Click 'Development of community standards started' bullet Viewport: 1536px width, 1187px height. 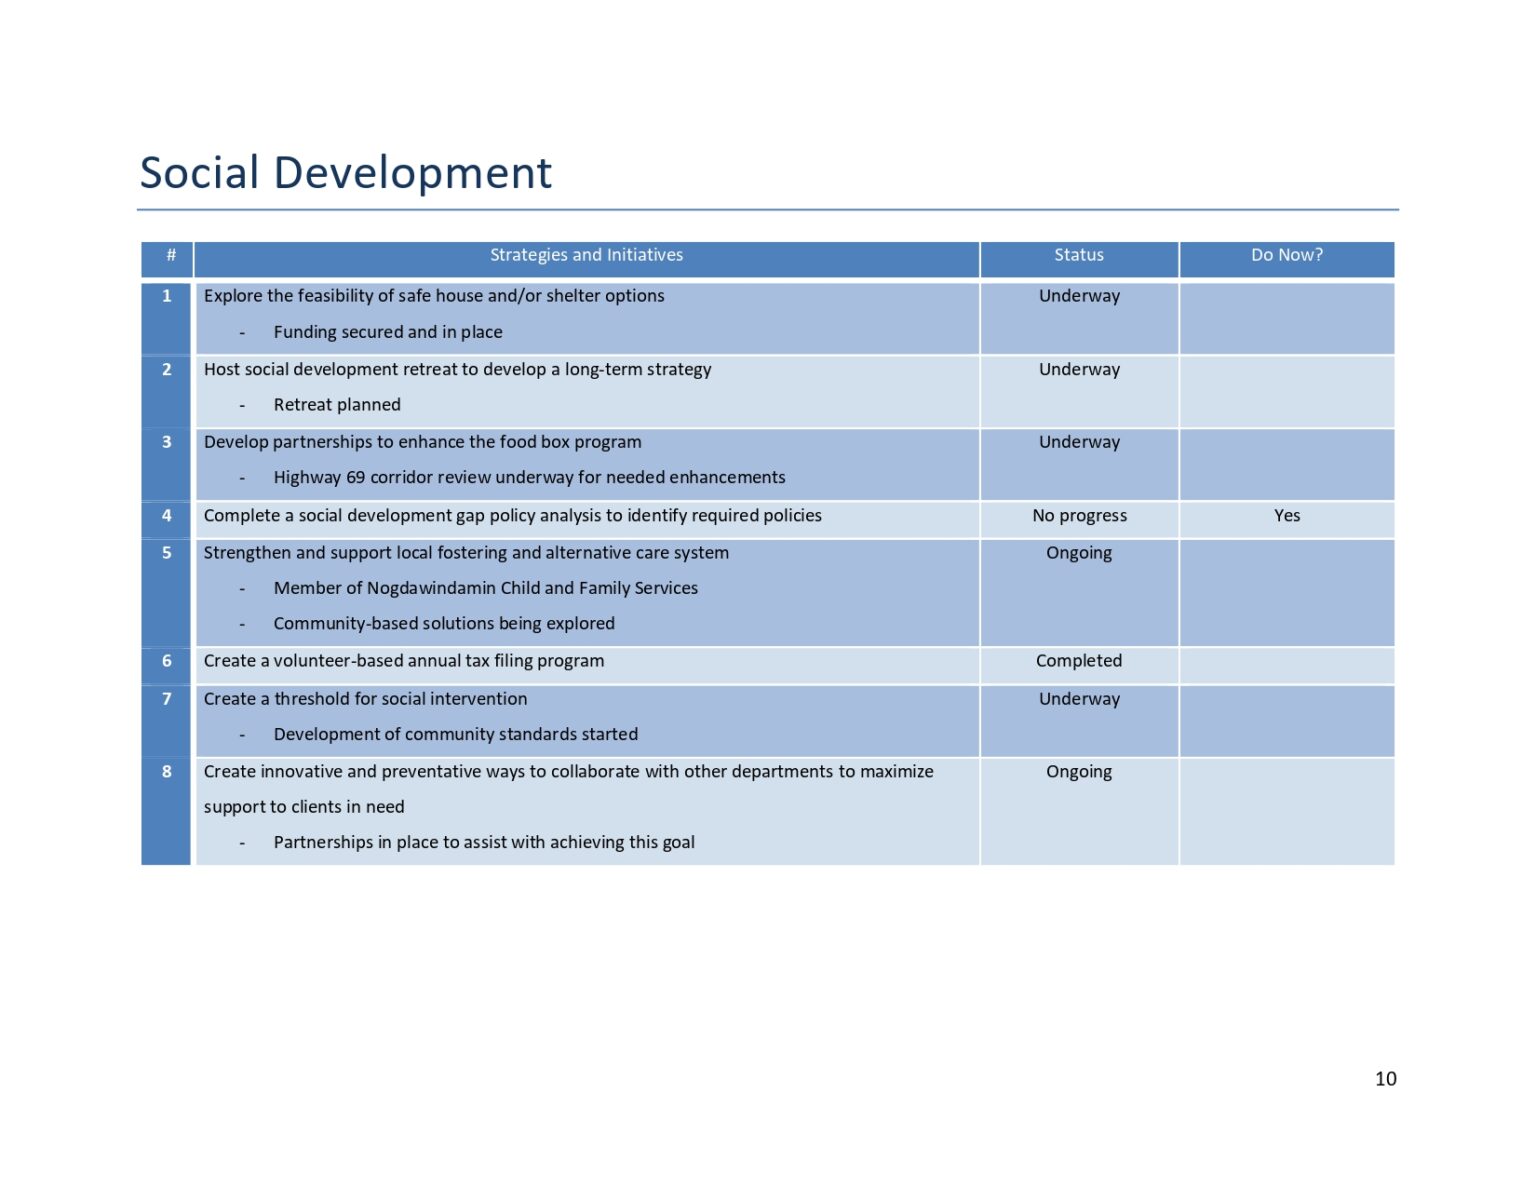[x=455, y=734]
